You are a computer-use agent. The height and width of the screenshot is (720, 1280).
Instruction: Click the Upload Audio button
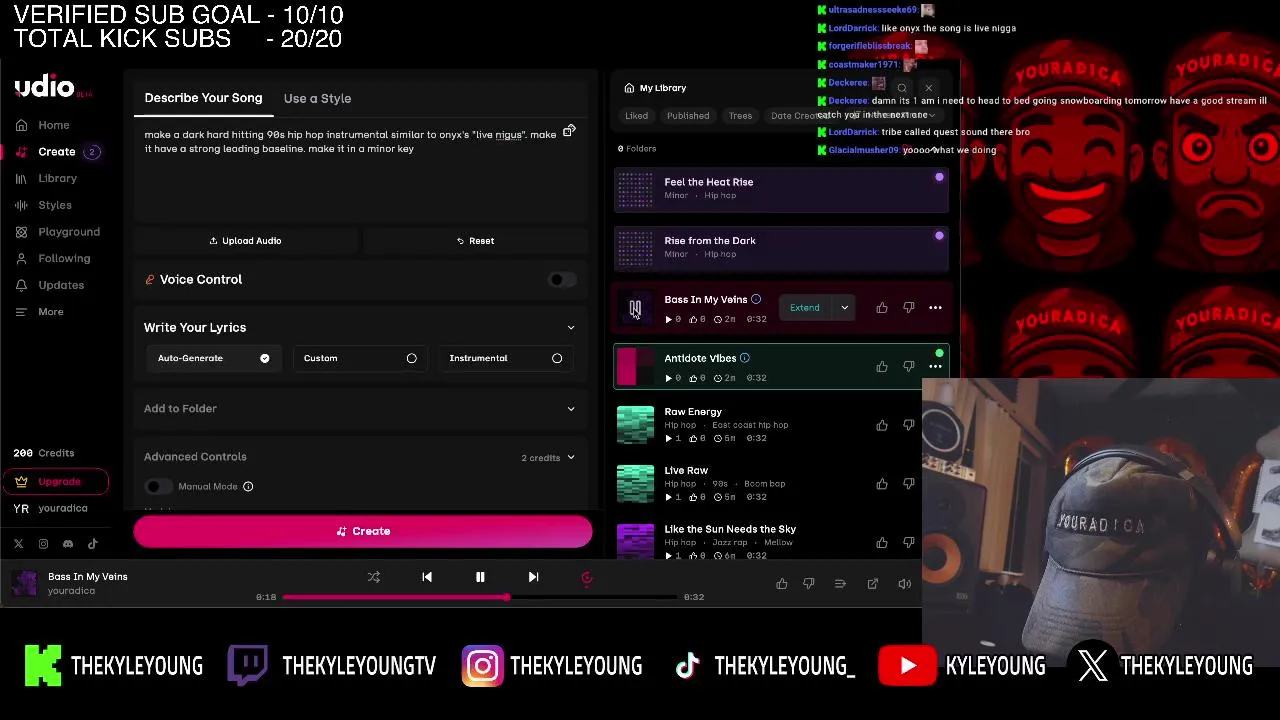tap(245, 241)
